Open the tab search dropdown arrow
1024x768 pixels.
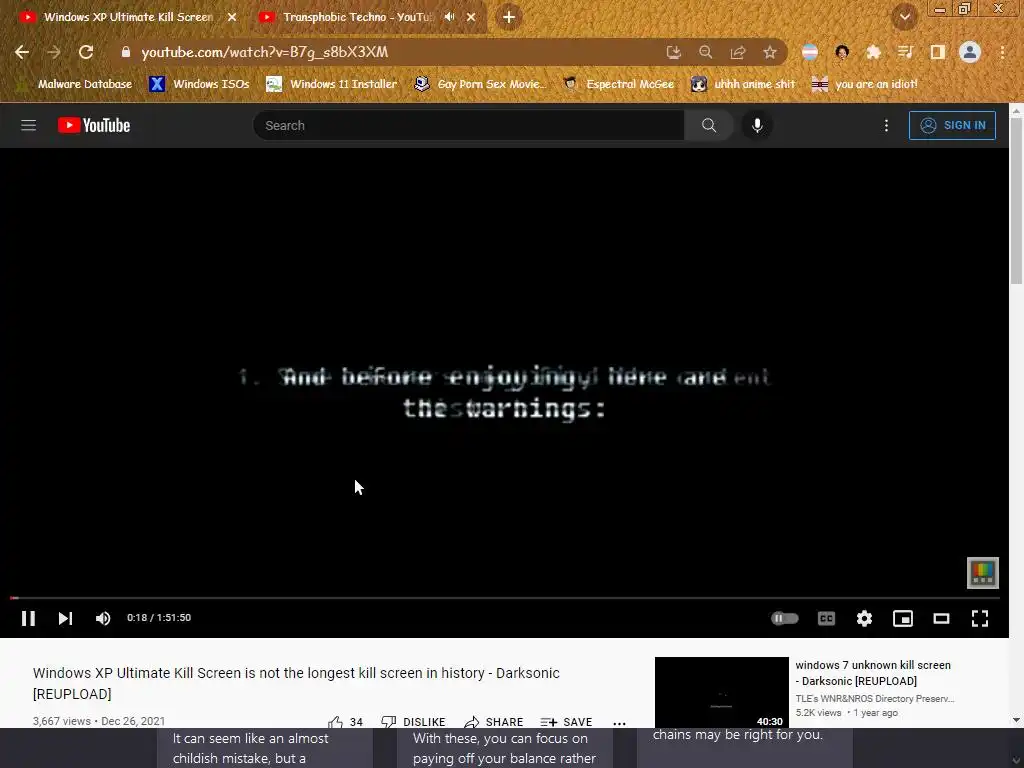tap(904, 17)
